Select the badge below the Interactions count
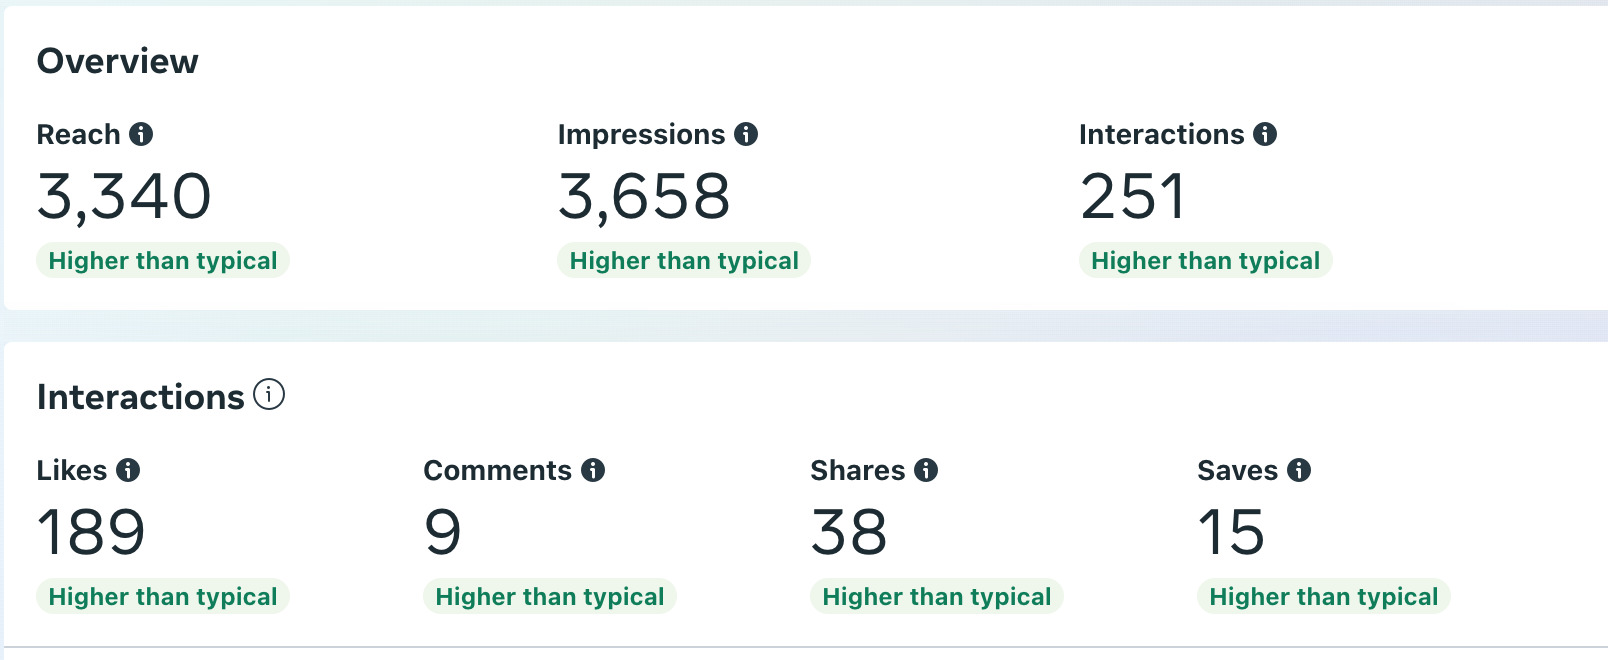The image size is (1608, 660). point(1205,260)
